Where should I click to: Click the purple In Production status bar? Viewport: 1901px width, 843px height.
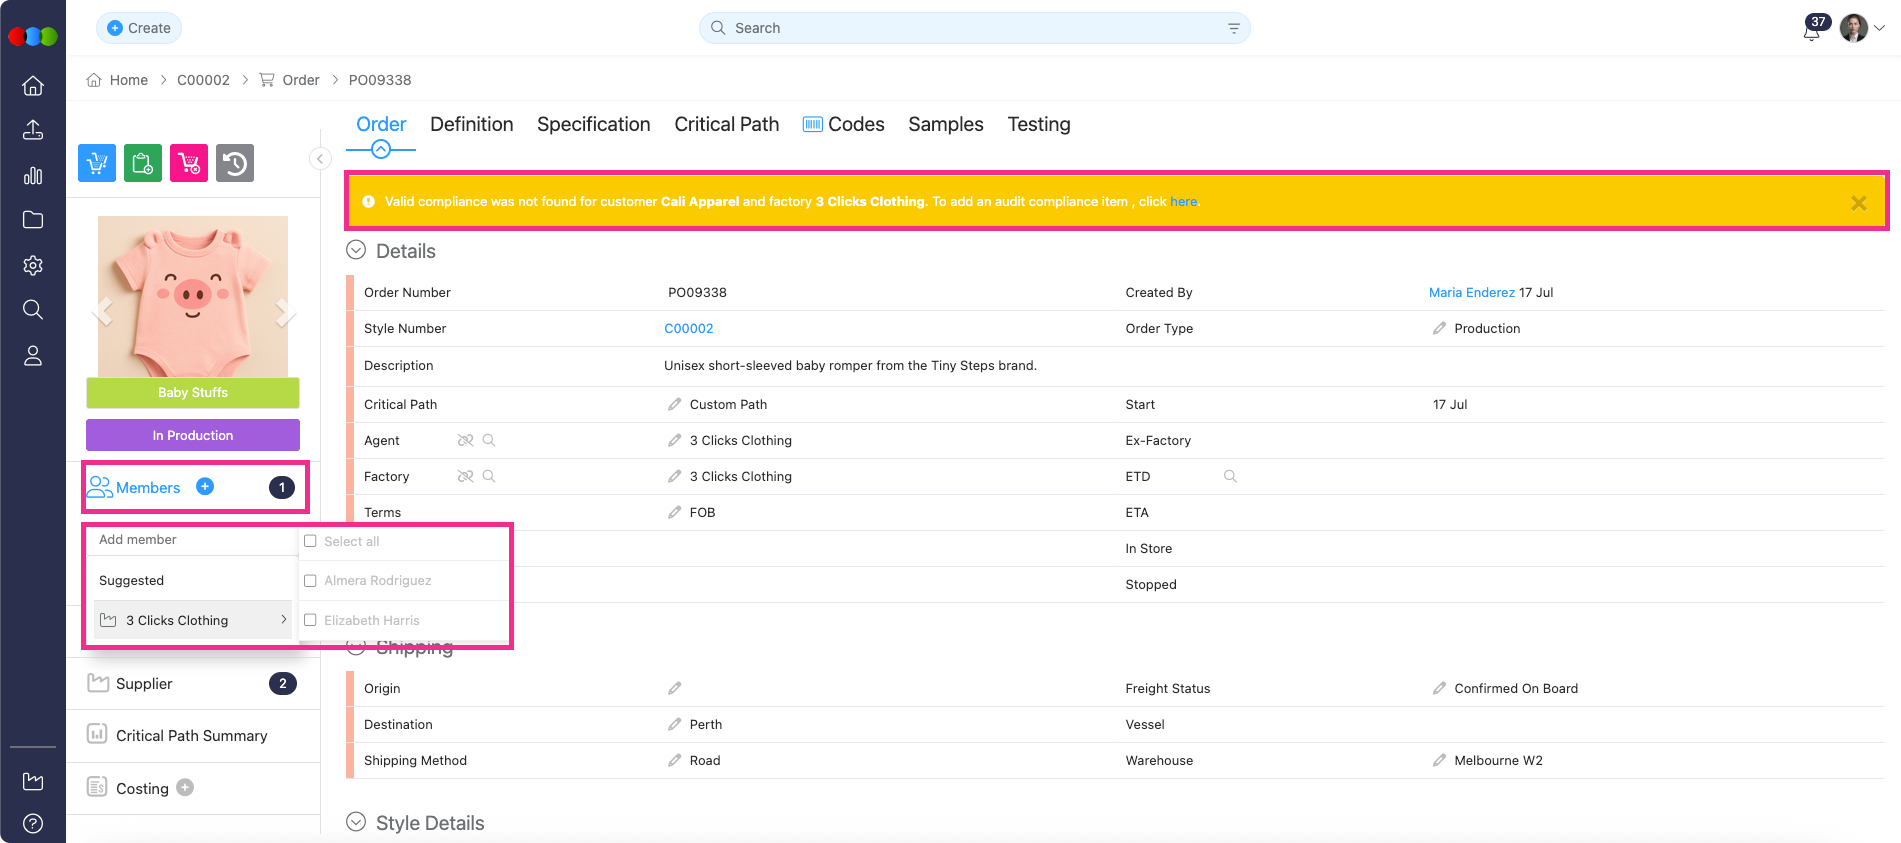(x=193, y=435)
